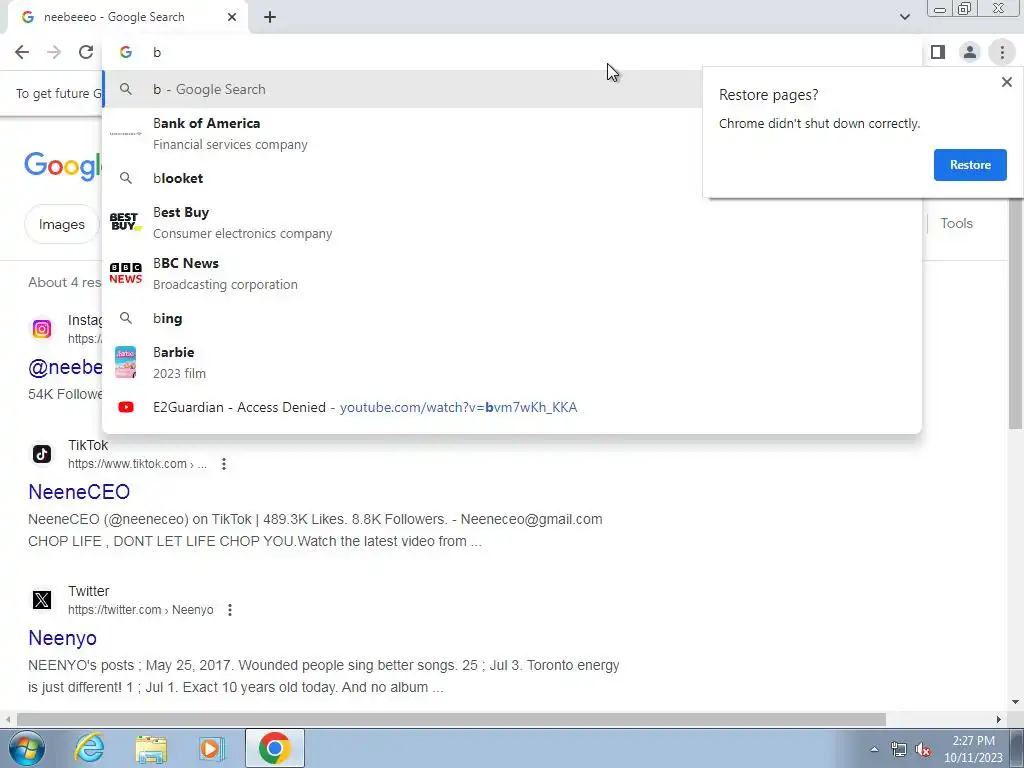Click the network tray icon
1024x768 pixels.
pyautogui.click(x=899, y=749)
